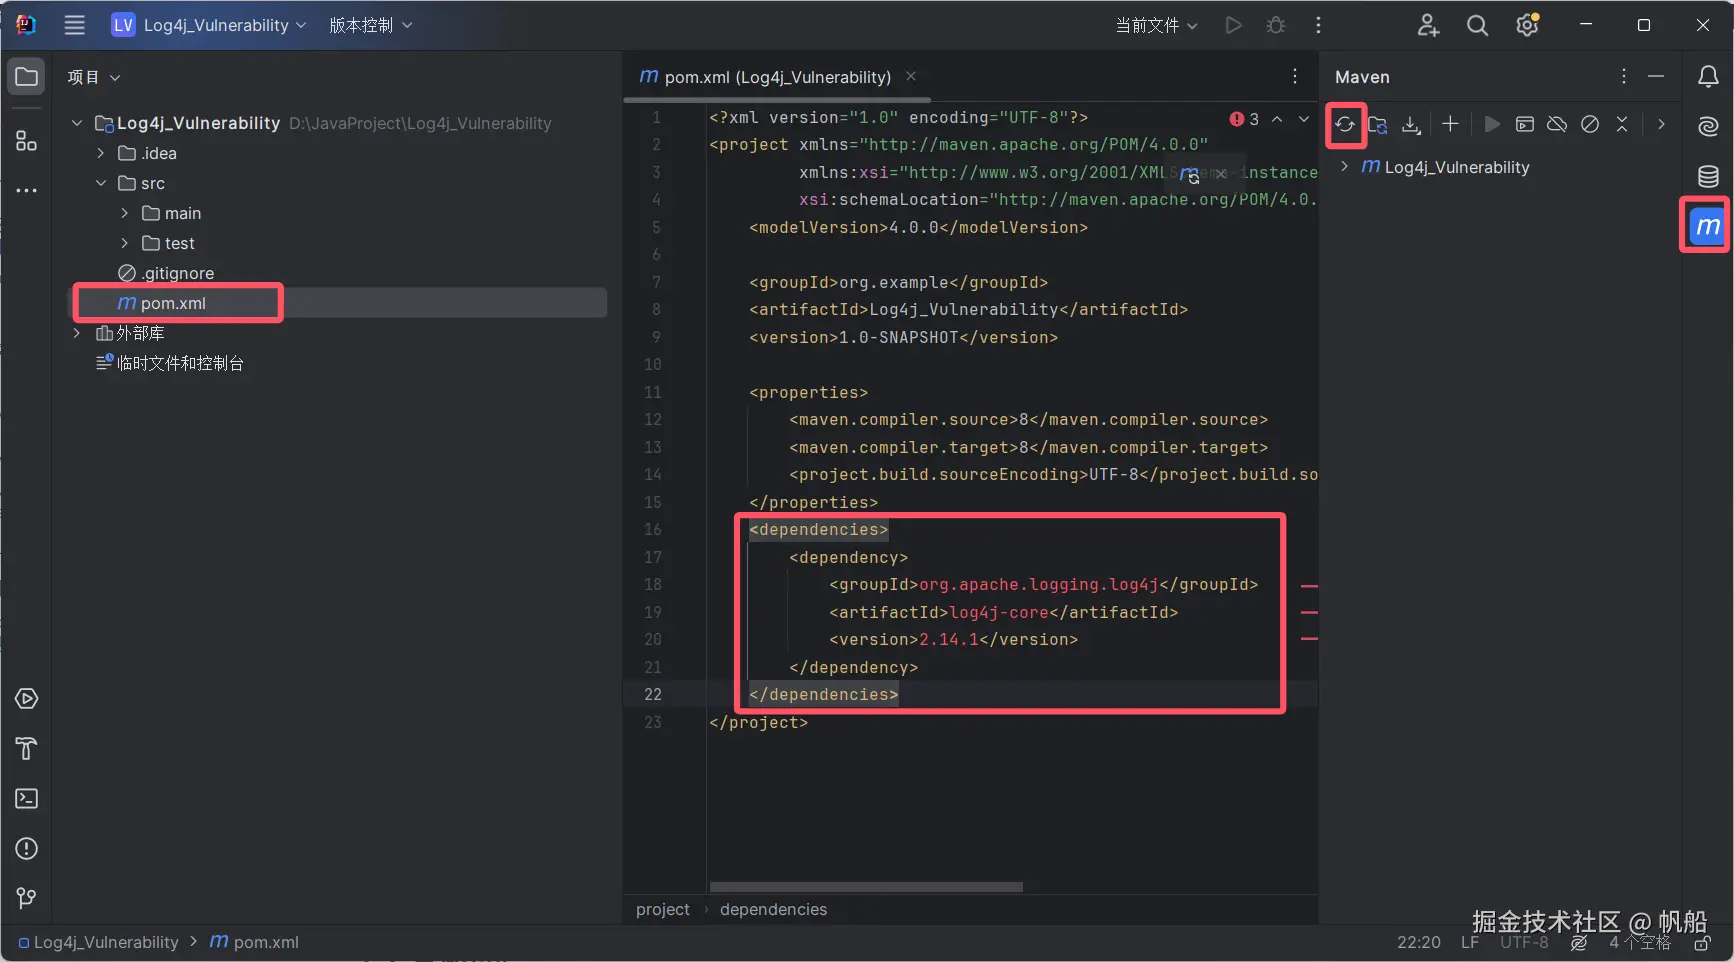Expand the 外部库 node

click(77, 333)
